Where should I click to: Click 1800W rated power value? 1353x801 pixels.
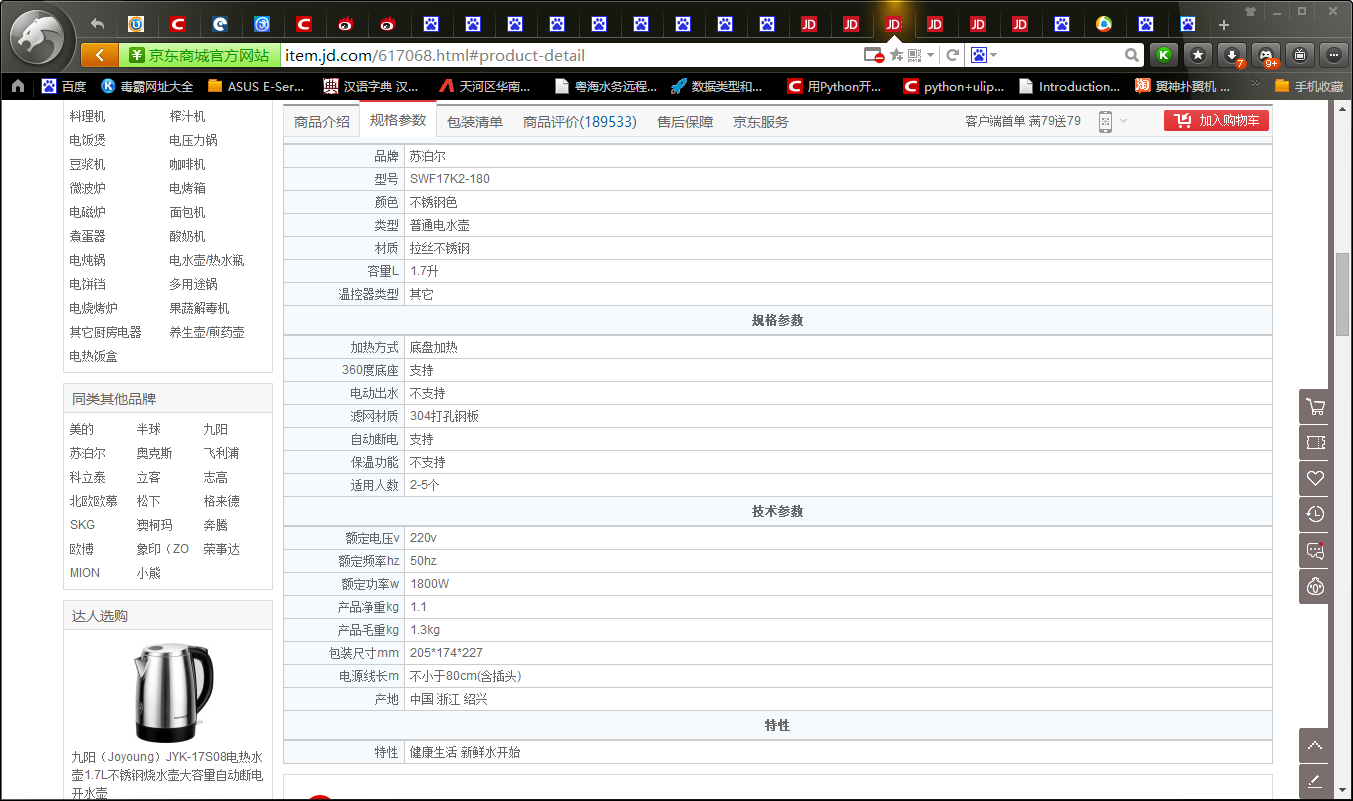tap(430, 584)
